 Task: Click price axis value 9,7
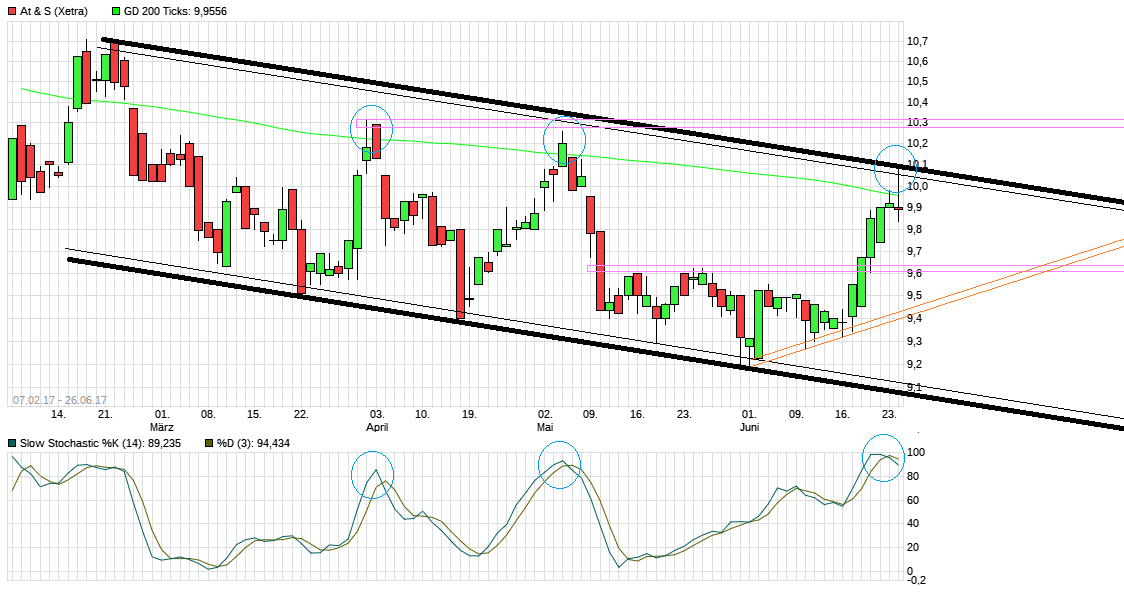pyautogui.click(x=915, y=252)
